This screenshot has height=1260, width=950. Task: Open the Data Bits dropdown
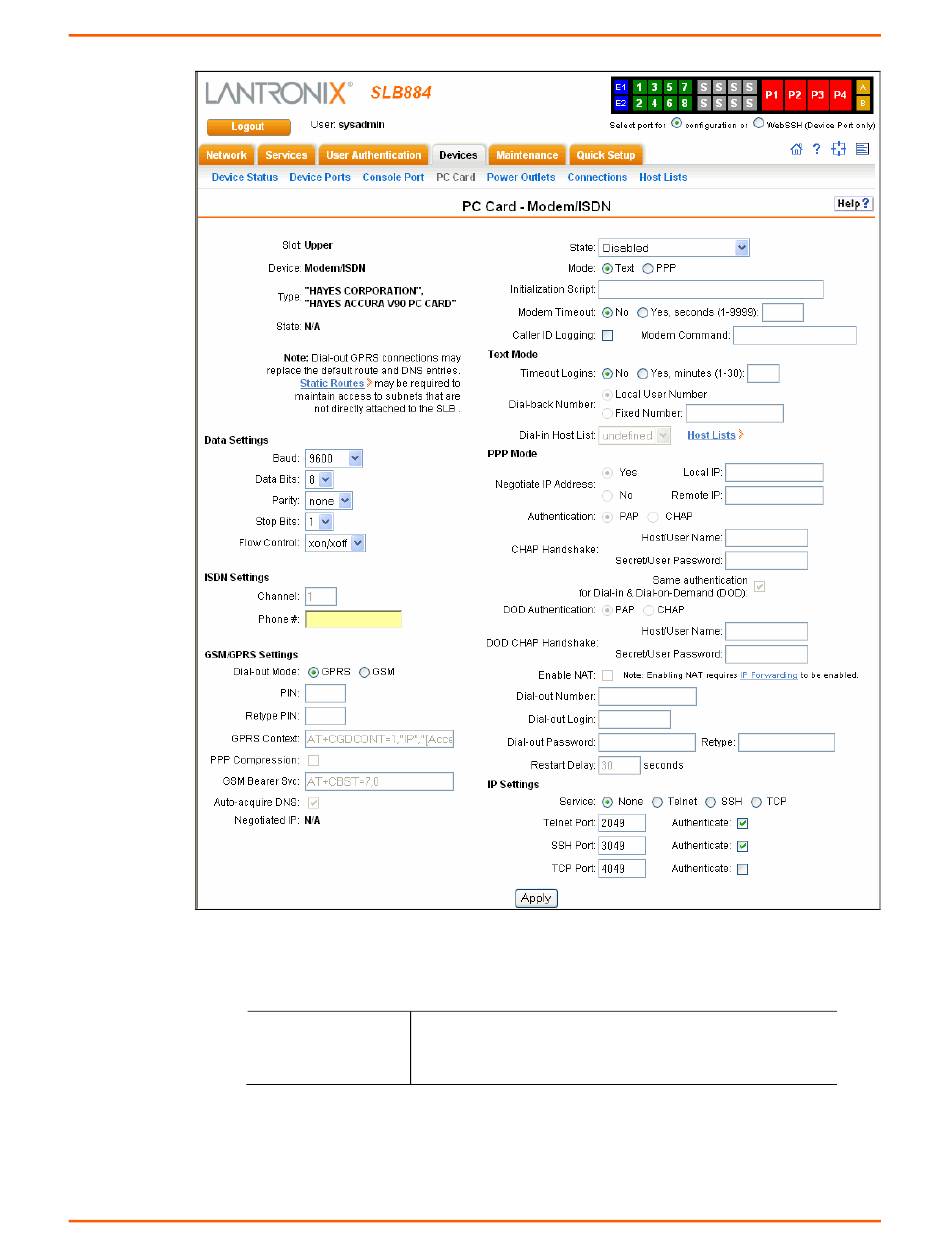pos(319,480)
